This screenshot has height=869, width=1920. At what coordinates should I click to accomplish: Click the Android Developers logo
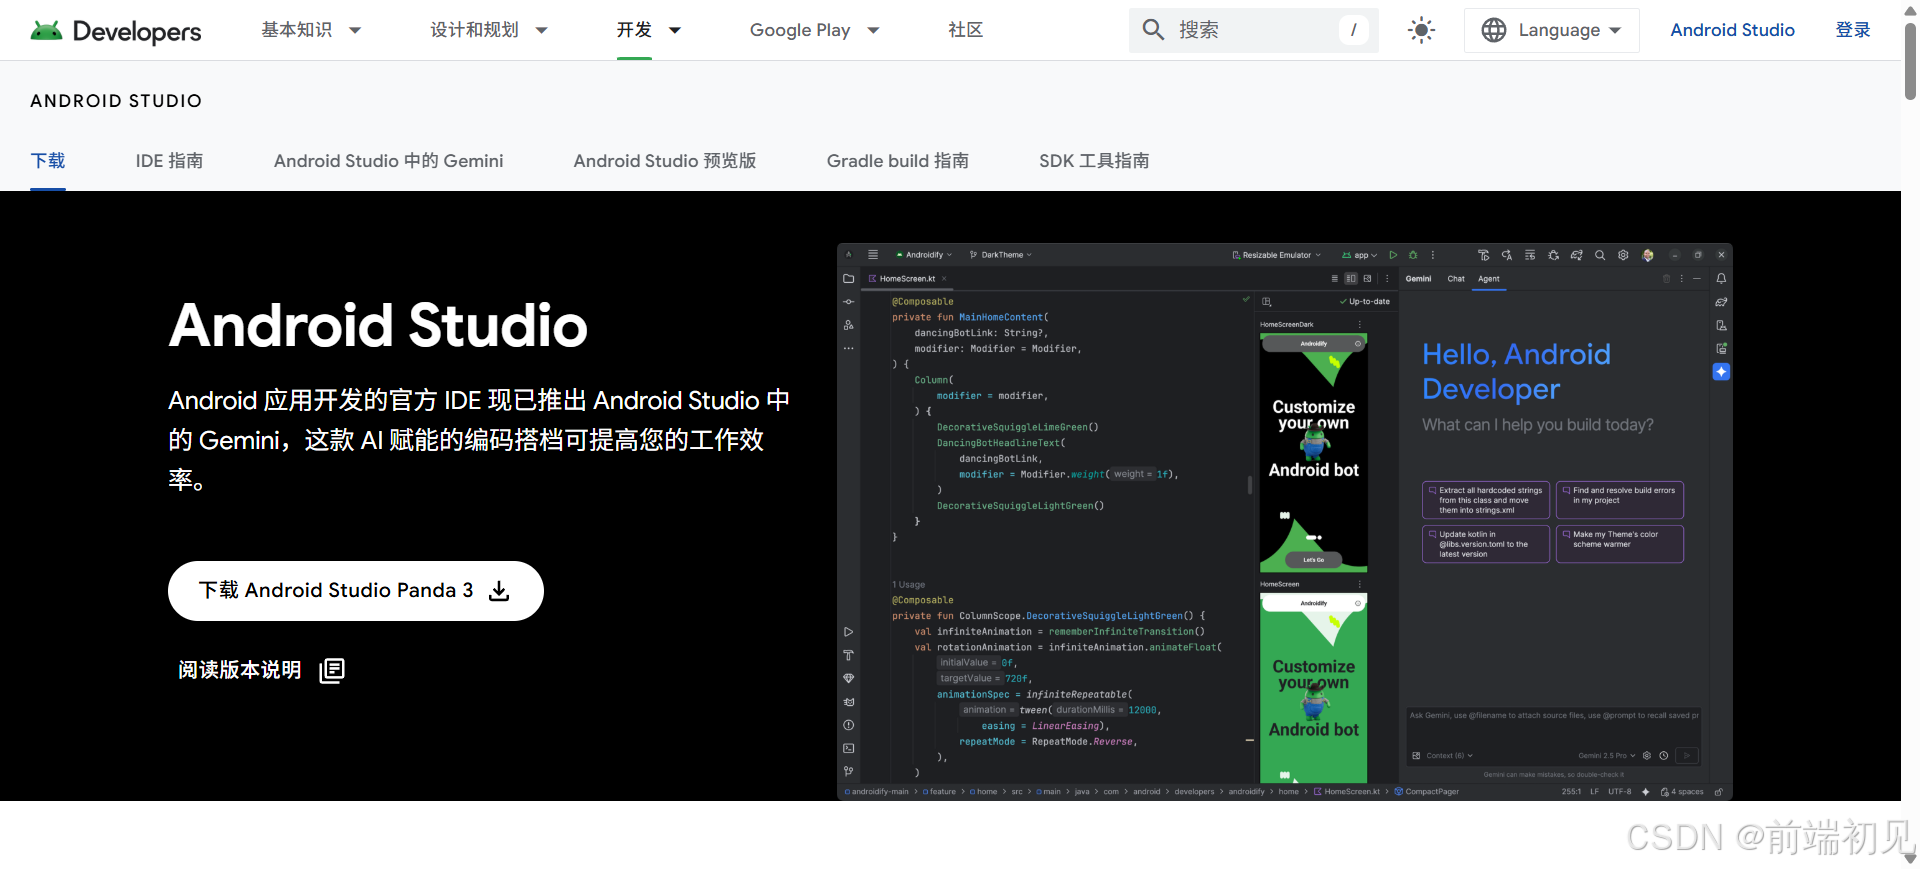(116, 31)
